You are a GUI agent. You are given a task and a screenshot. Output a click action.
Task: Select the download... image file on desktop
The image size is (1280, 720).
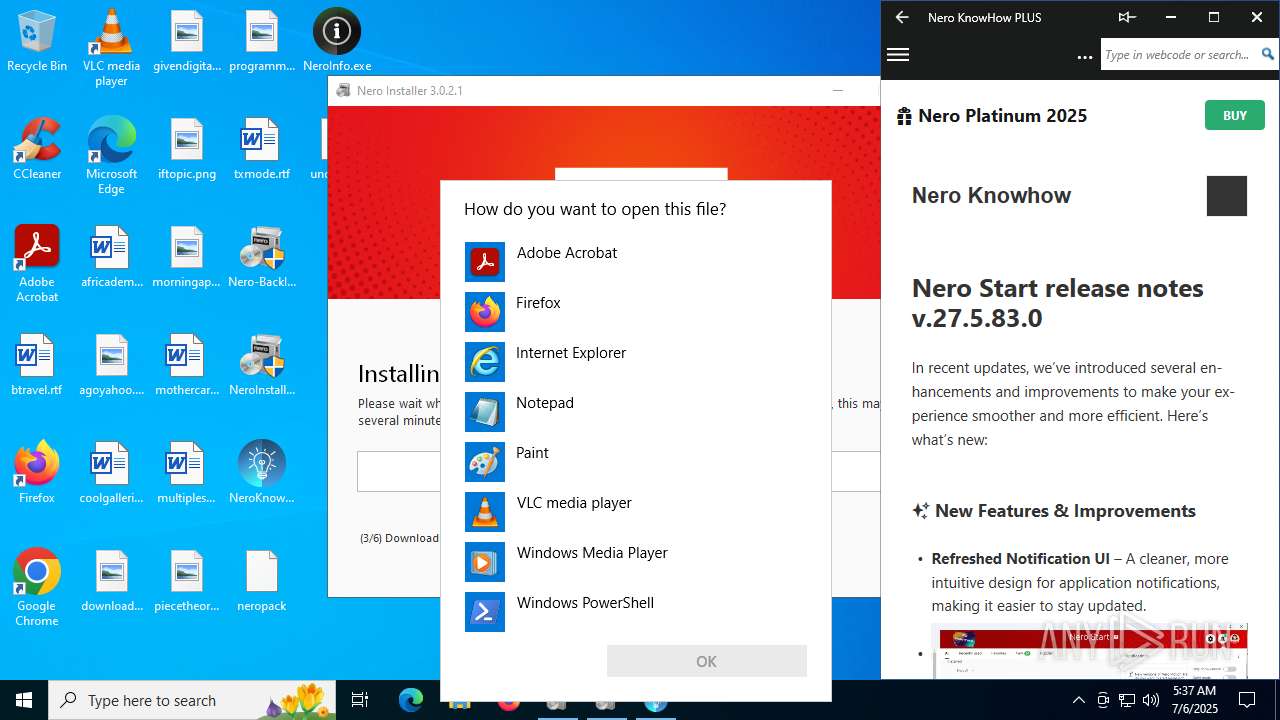pos(111,581)
